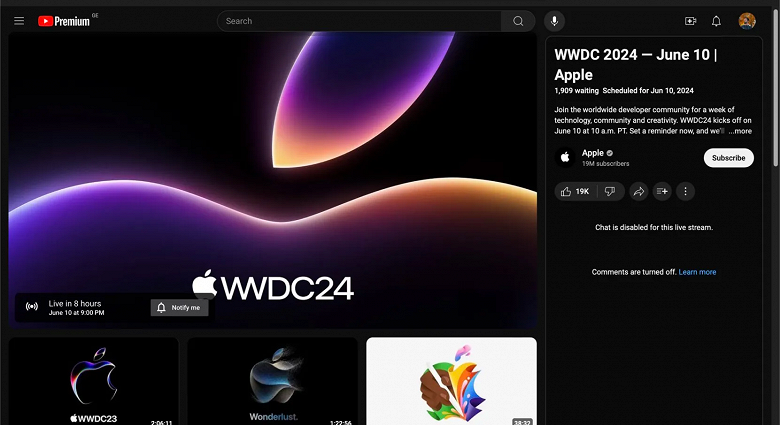Open the hamburger guide menu
The height and width of the screenshot is (425, 780).
click(19, 21)
